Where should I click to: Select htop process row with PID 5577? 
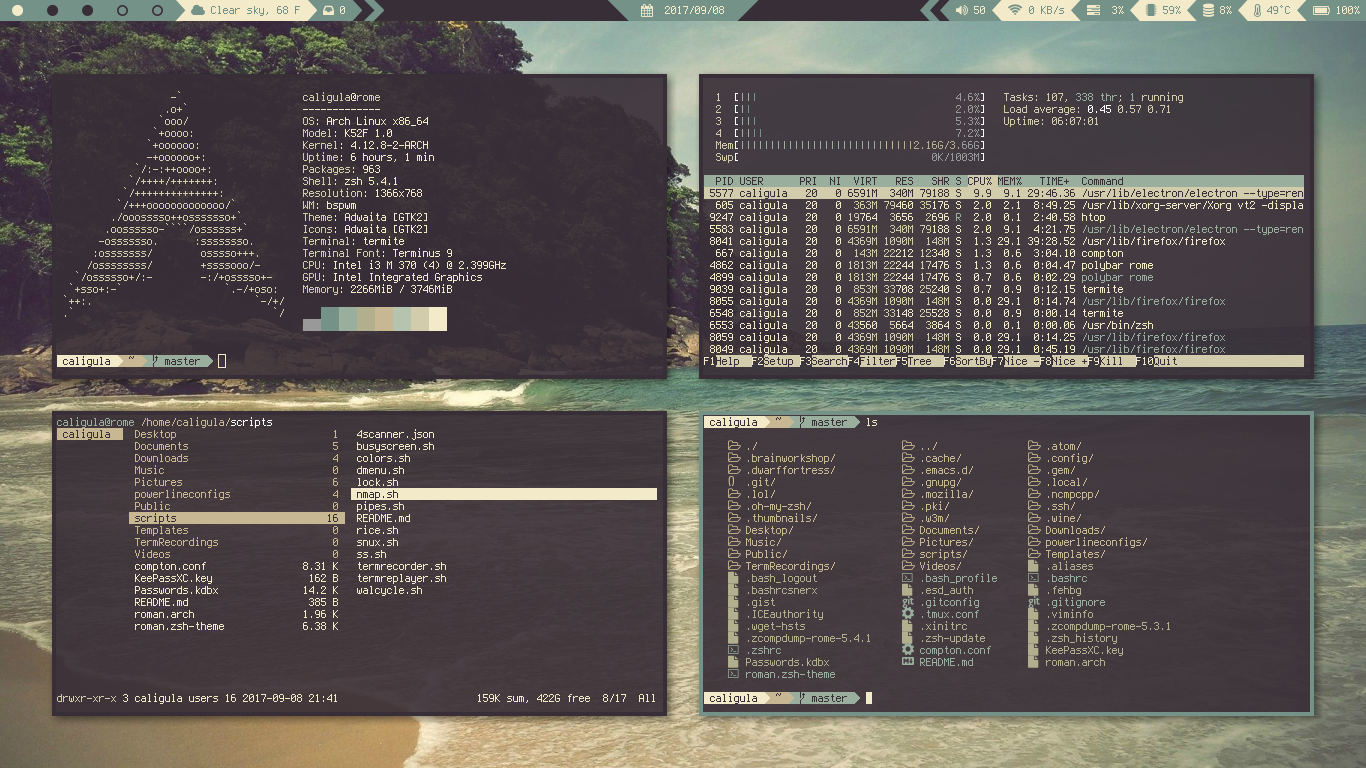tap(1004, 193)
